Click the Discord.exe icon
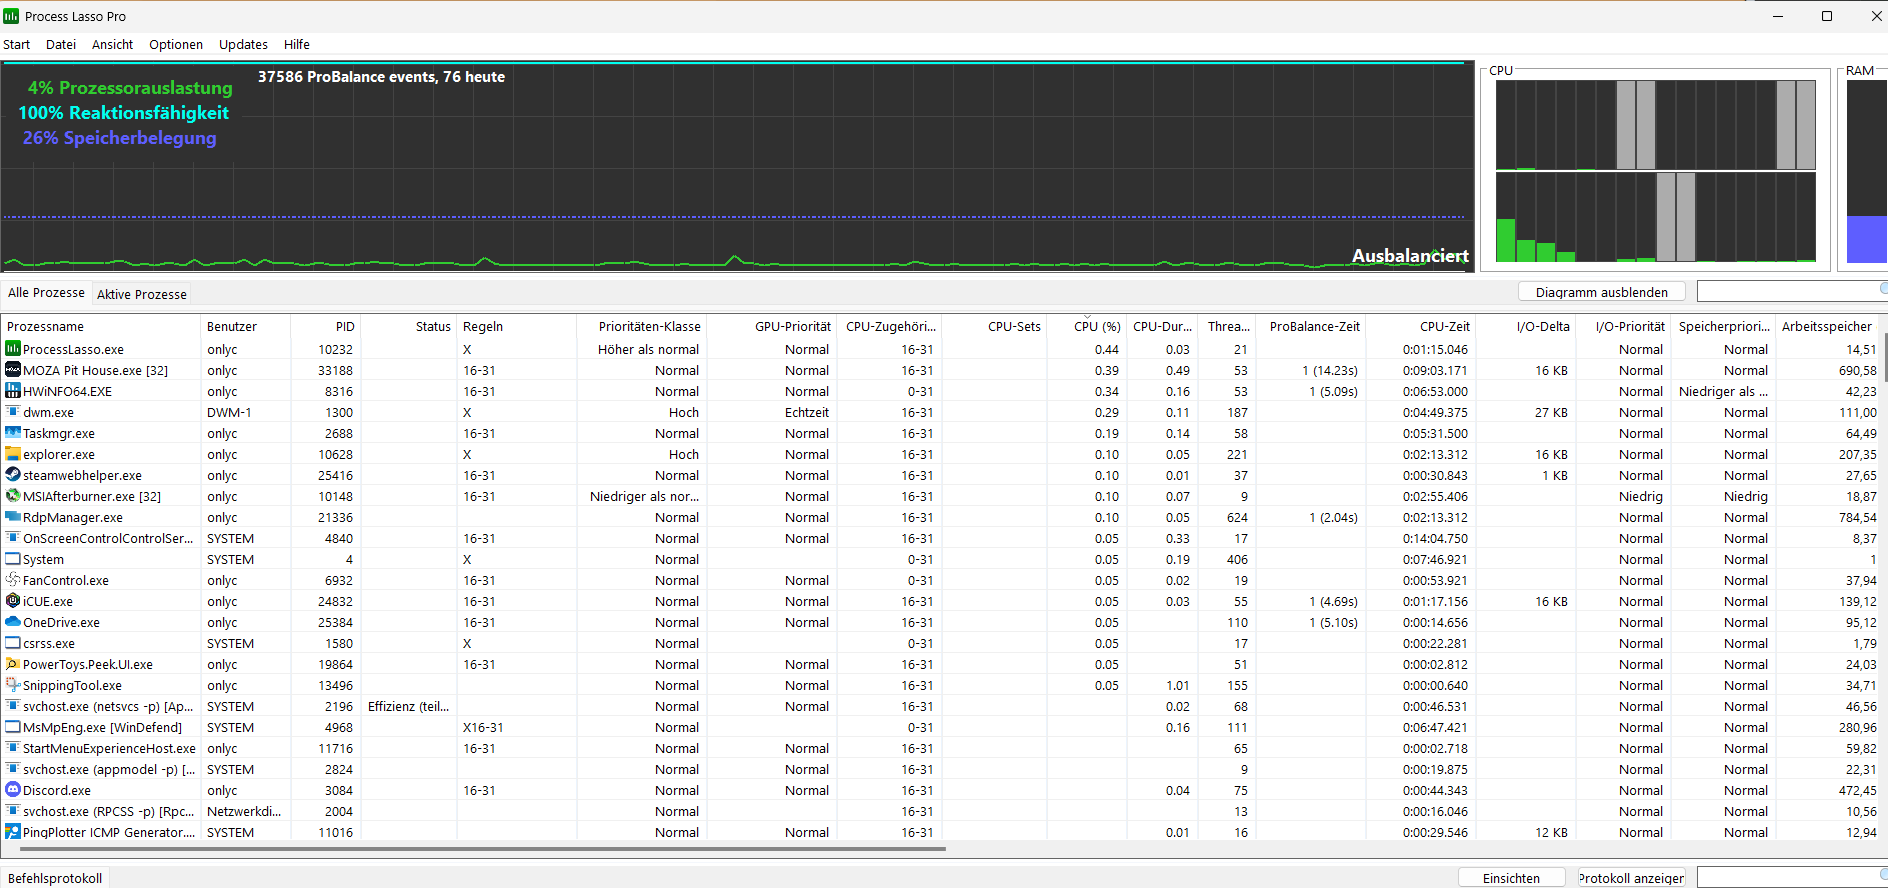 click(13, 790)
